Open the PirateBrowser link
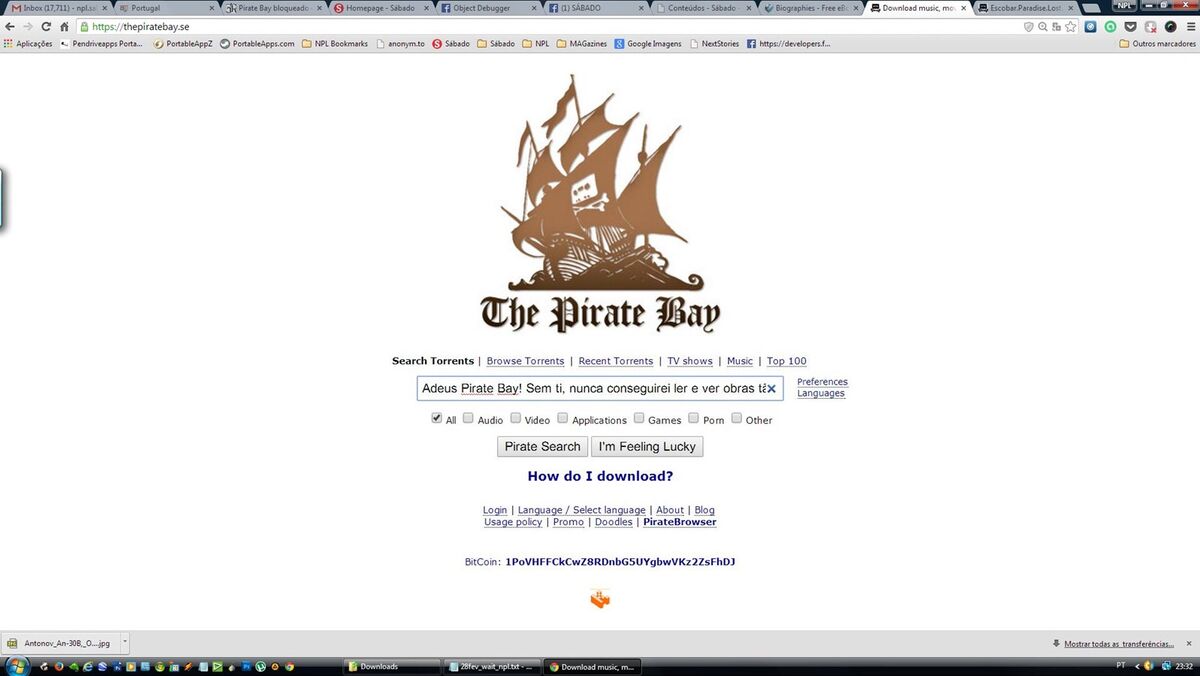Viewport: 1200px width, 676px height. (680, 522)
